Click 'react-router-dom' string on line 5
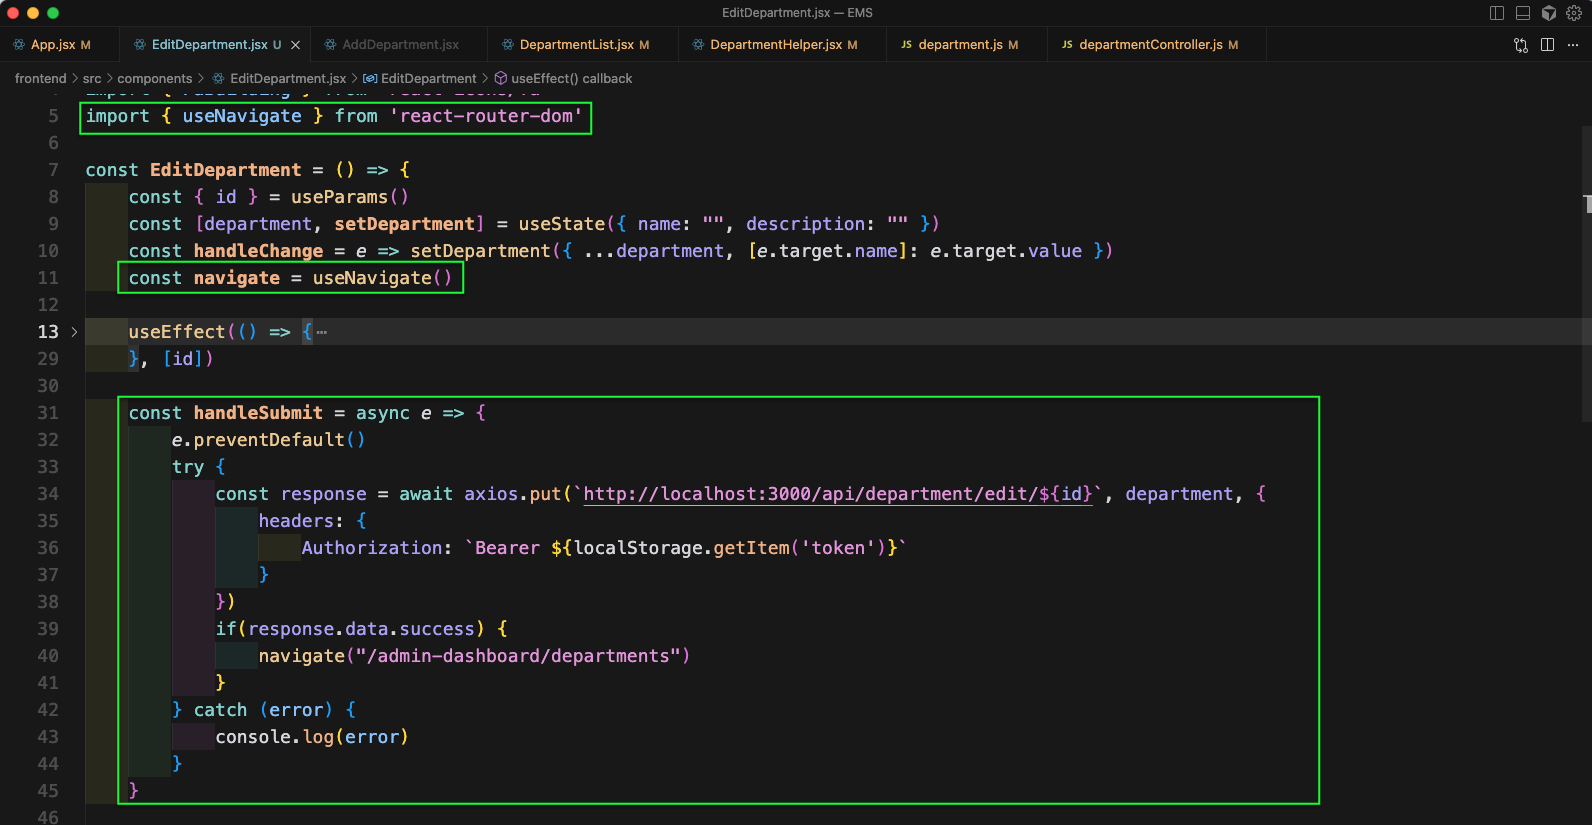Screen dimensions: 1592x825 tap(486, 116)
